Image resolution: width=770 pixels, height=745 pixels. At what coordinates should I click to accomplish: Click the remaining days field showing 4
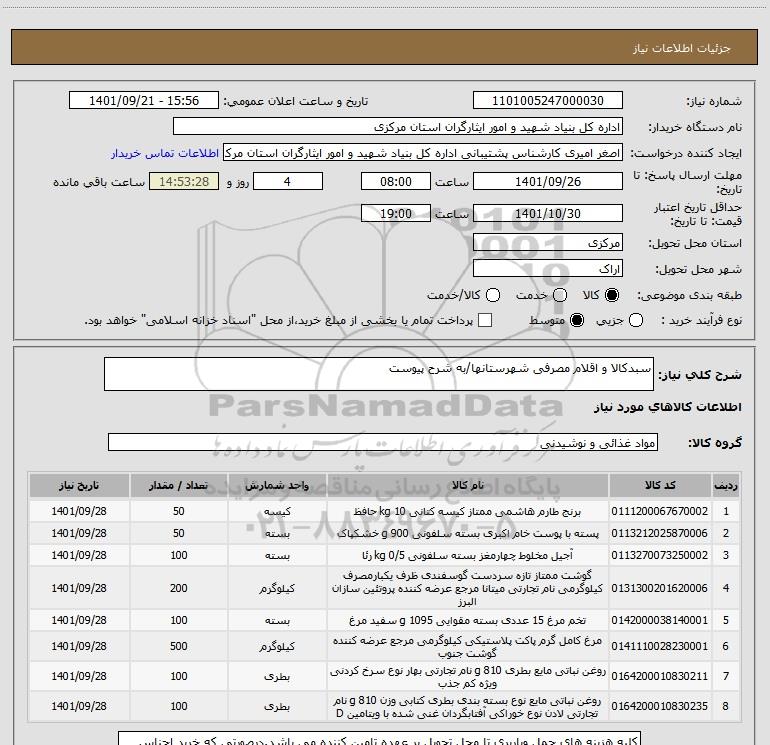pyautogui.click(x=288, y=182)
